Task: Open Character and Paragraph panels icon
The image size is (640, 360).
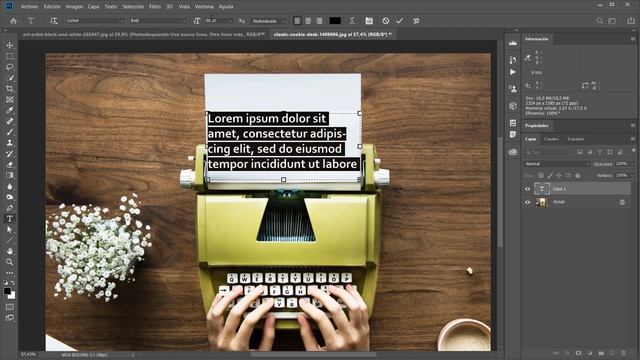Action: point(369,21)
